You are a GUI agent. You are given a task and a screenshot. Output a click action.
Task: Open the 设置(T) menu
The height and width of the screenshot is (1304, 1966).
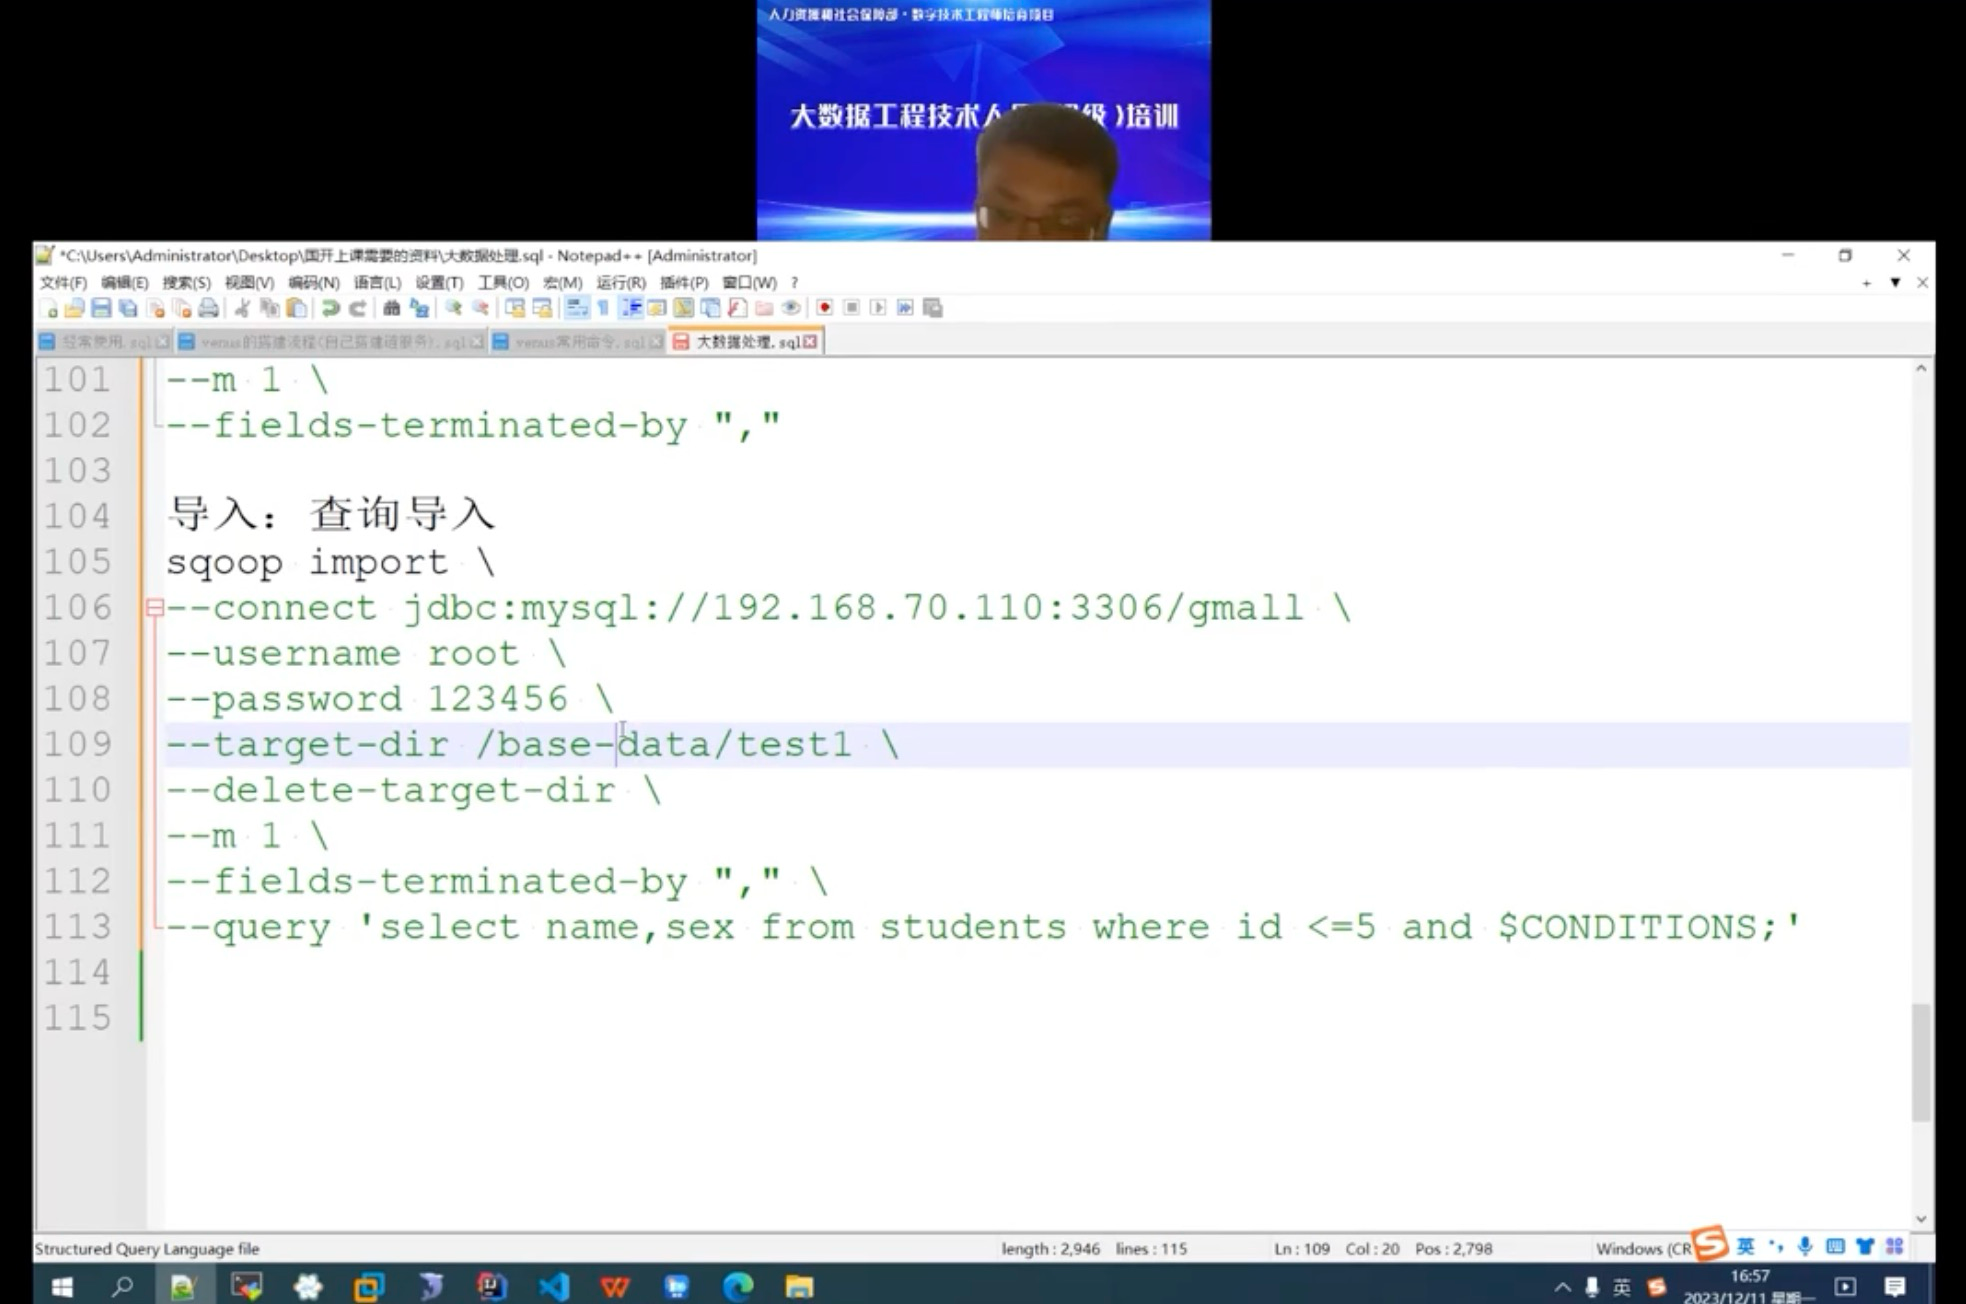439,283
